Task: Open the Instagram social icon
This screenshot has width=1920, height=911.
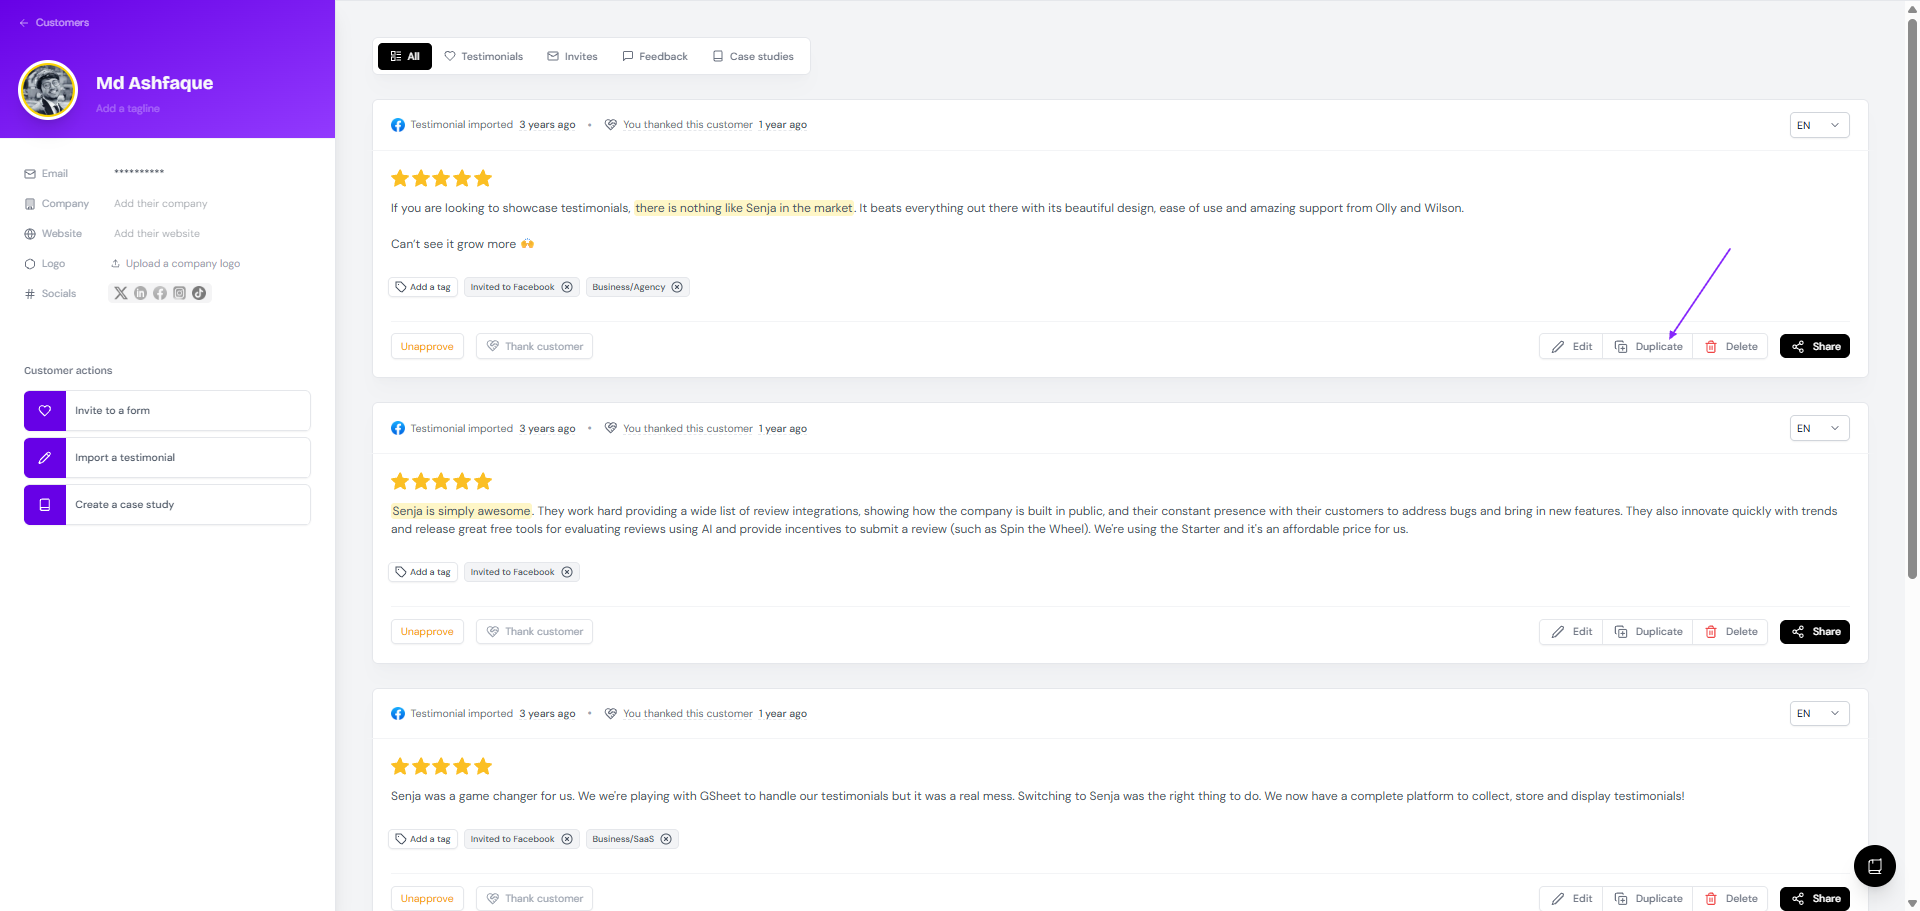Action: 180,293
